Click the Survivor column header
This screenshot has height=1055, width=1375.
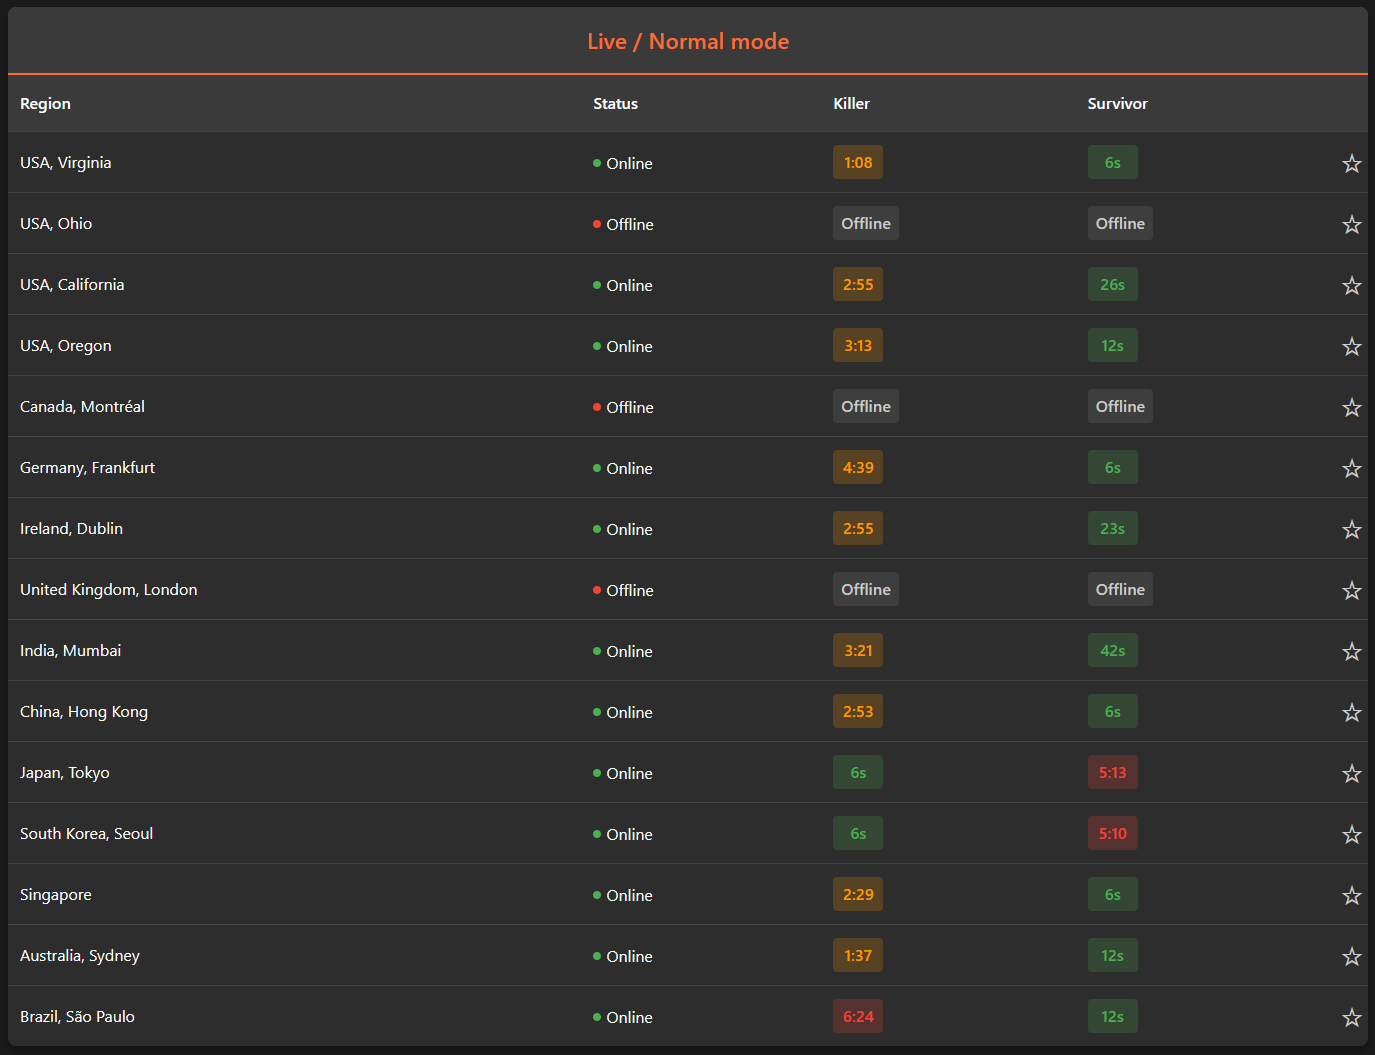1117,104
